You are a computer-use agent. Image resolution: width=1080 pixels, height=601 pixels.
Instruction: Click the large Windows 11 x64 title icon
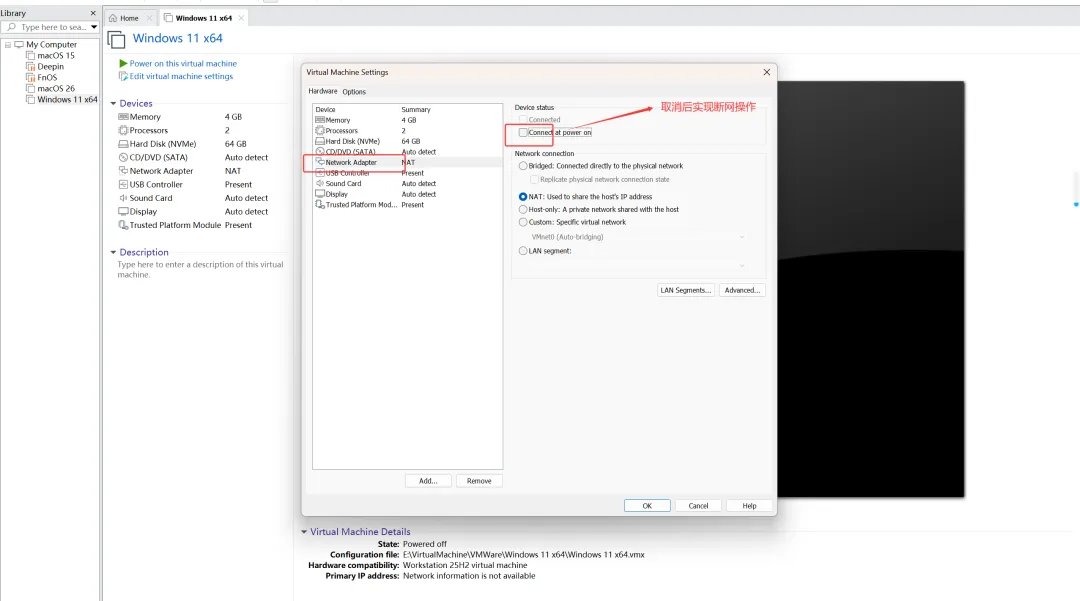(116, 40)
